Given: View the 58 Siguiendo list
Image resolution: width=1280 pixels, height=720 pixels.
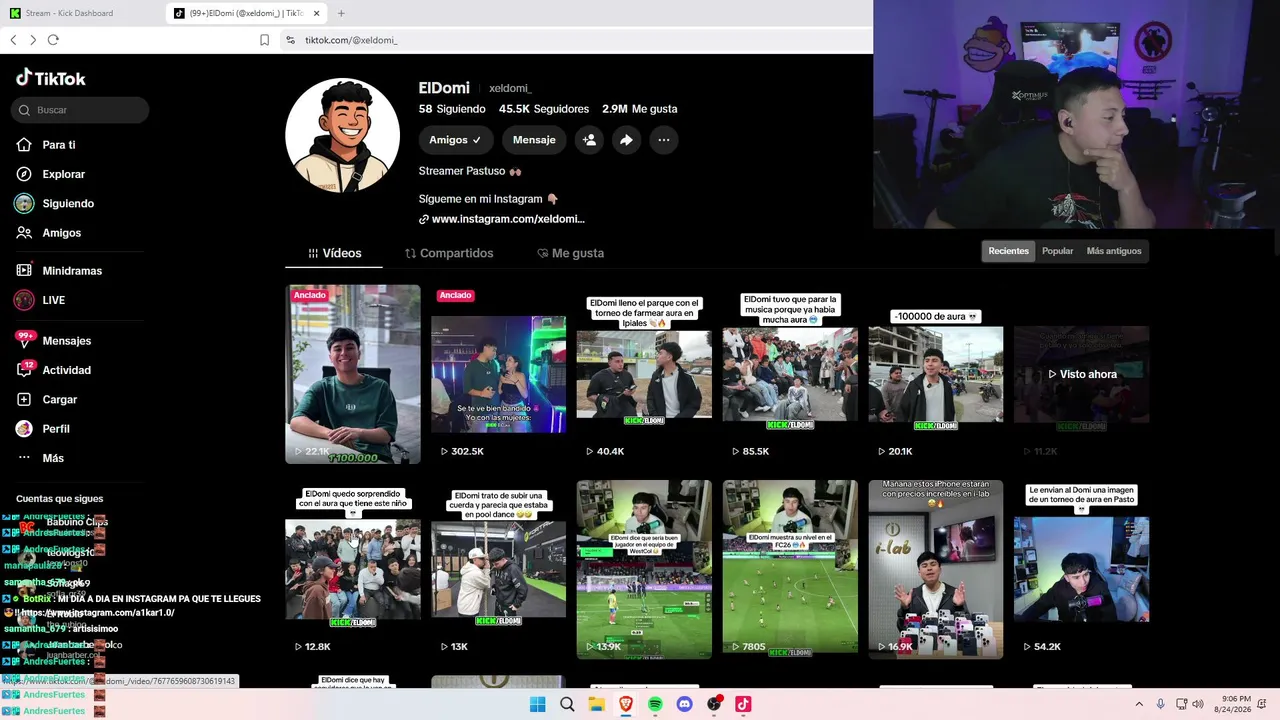Looking at the screenshot, I should [x=452, y=109].
